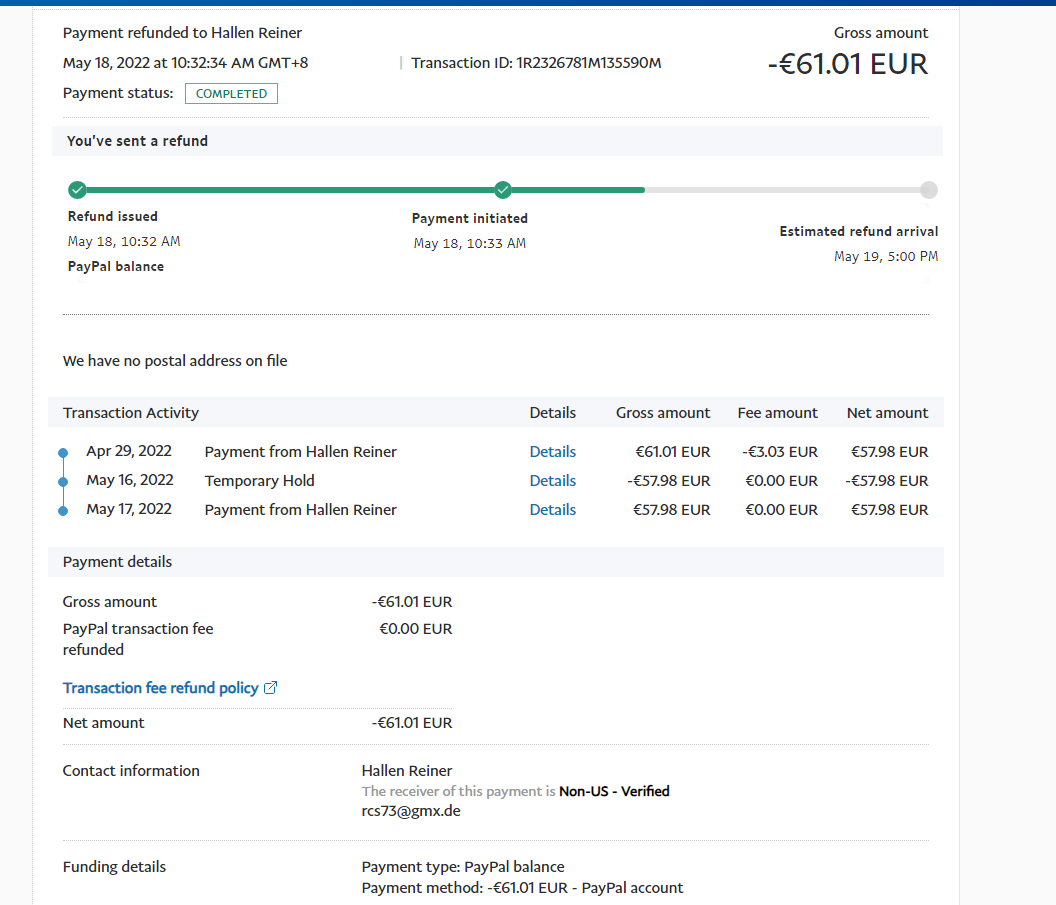Click the Payment details section header
This screenshot has height=905, width=1056.
click(x=117, y=562)
